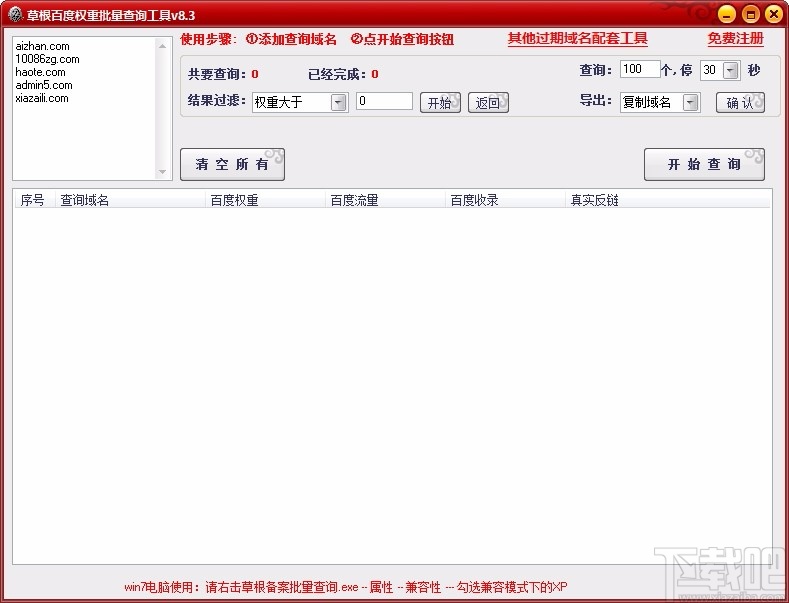Select haote.com in the domain list
789x603 pixels.
coord(40,72)
